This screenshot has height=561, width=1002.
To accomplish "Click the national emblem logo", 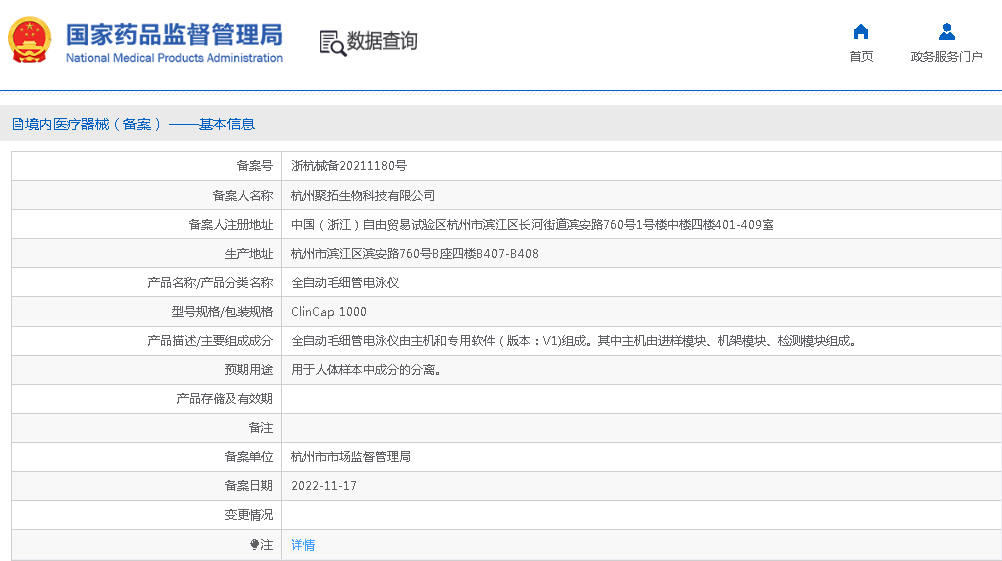I will click(30, 41).
